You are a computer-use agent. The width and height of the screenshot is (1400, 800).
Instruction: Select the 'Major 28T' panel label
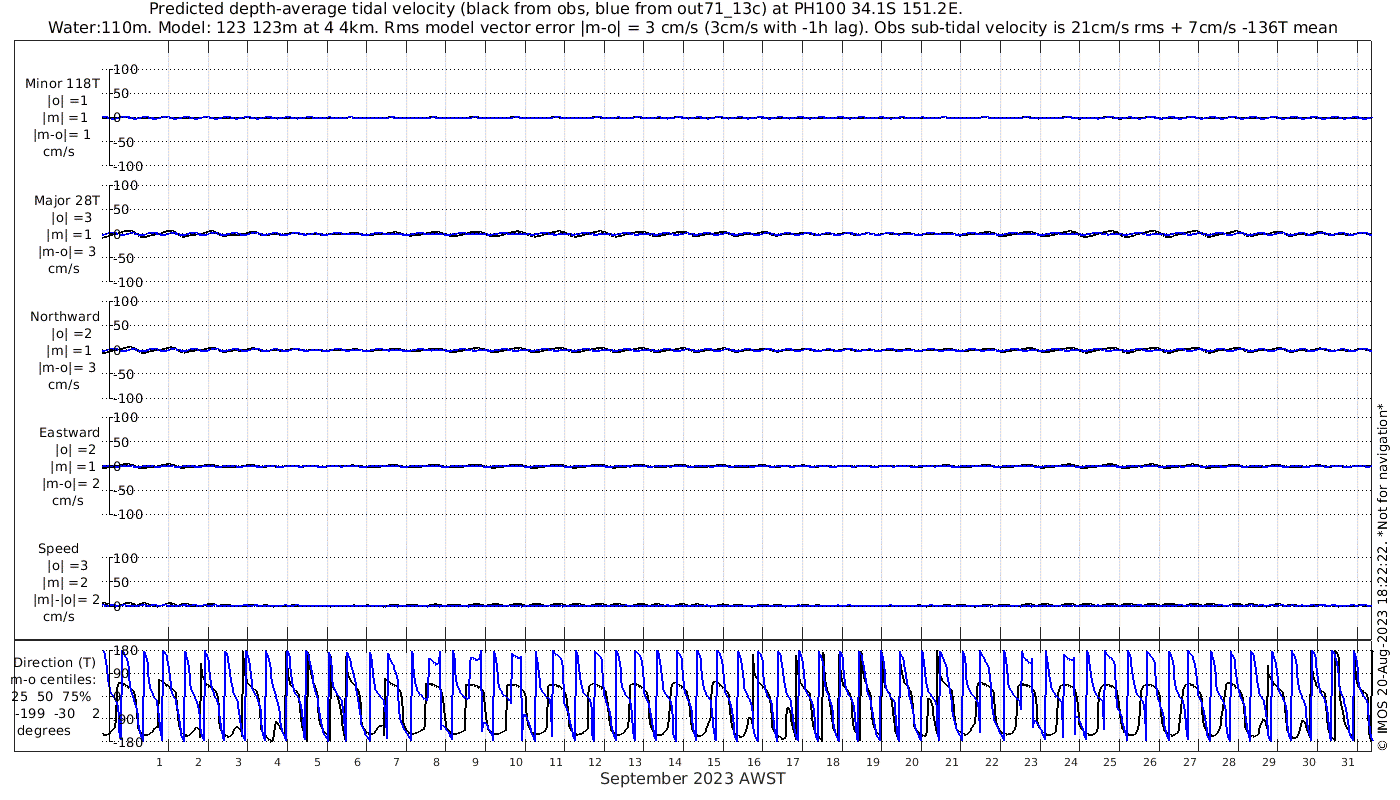[x=67, y=200]
